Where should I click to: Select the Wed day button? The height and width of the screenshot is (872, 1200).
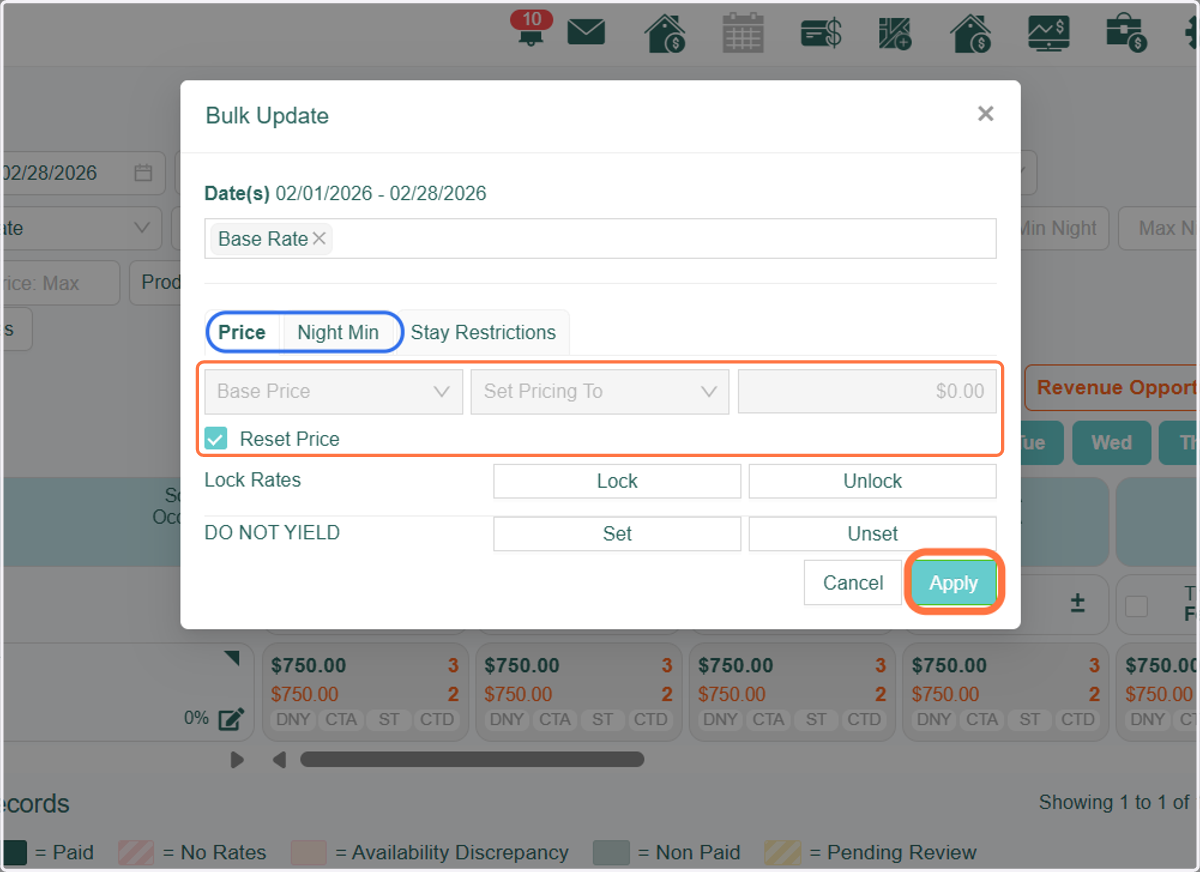click(x=1111, y=443)
